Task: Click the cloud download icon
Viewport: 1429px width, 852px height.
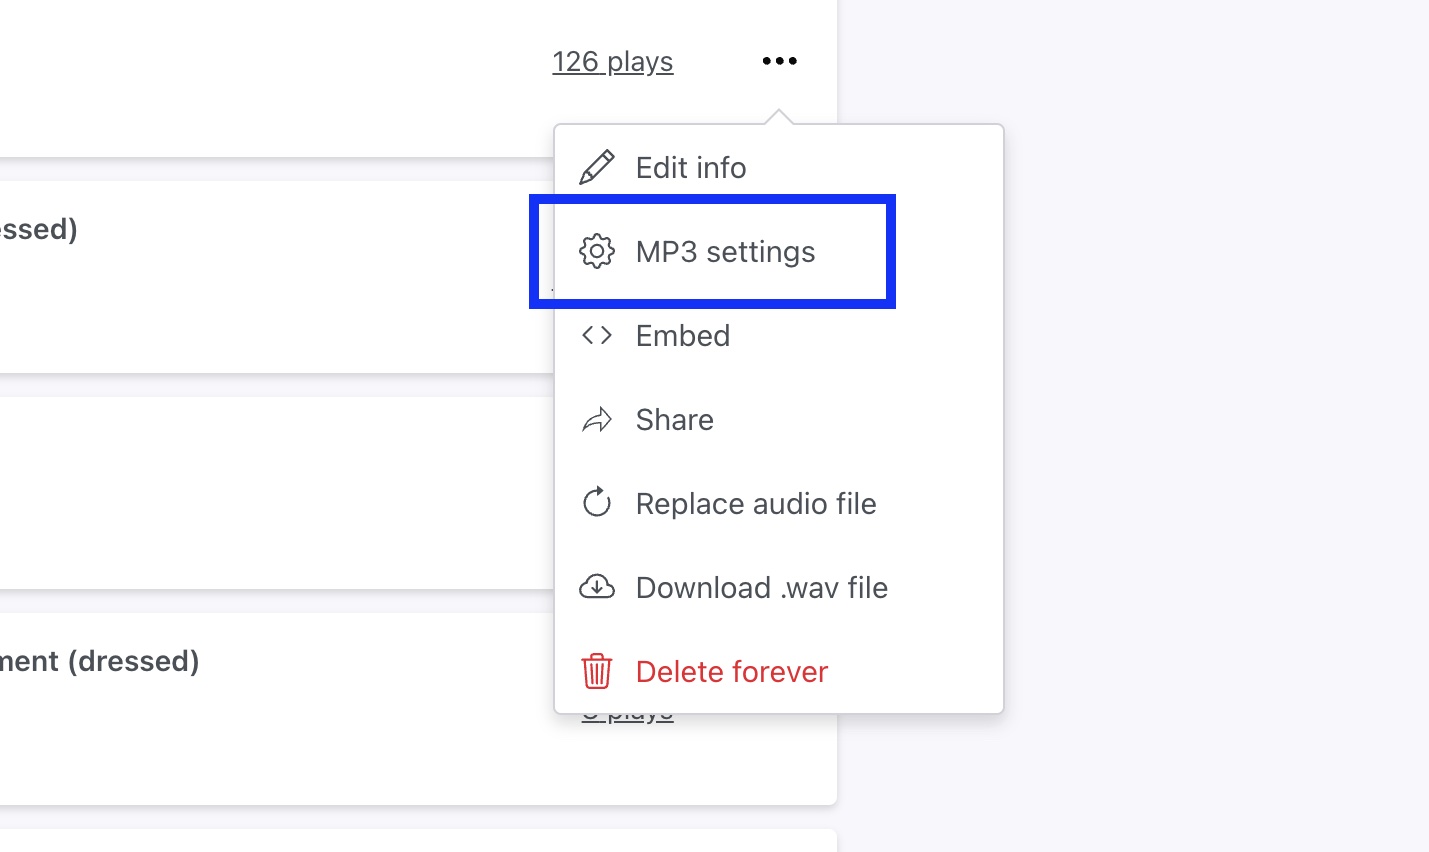Action: pos(597,587)
